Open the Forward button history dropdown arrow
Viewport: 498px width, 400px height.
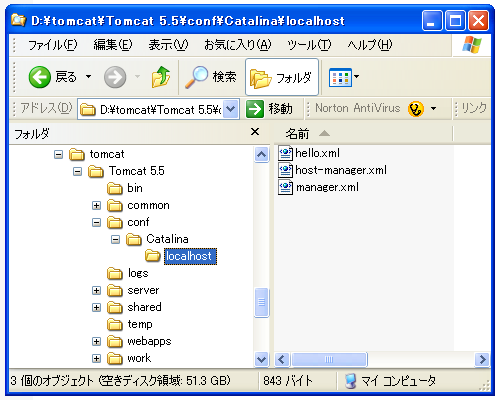click(x=137, y=77)
